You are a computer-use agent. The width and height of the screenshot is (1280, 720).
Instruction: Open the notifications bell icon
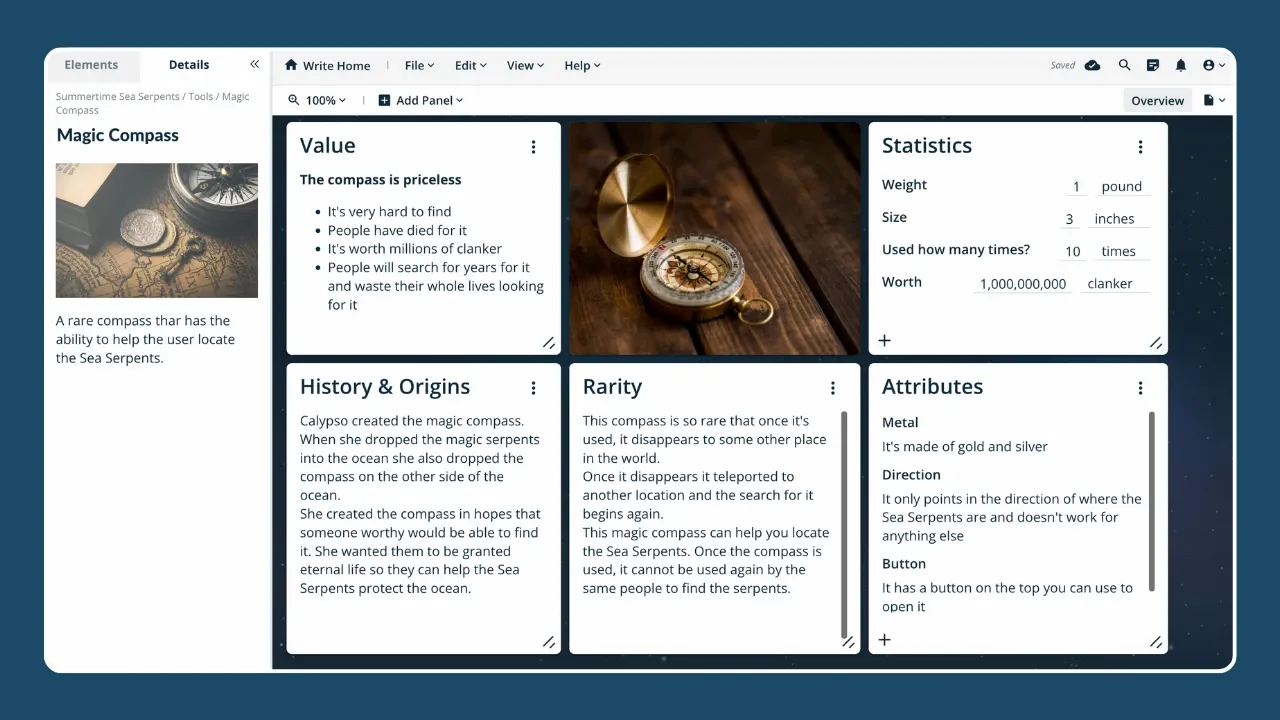click(x=1181, y=65)
